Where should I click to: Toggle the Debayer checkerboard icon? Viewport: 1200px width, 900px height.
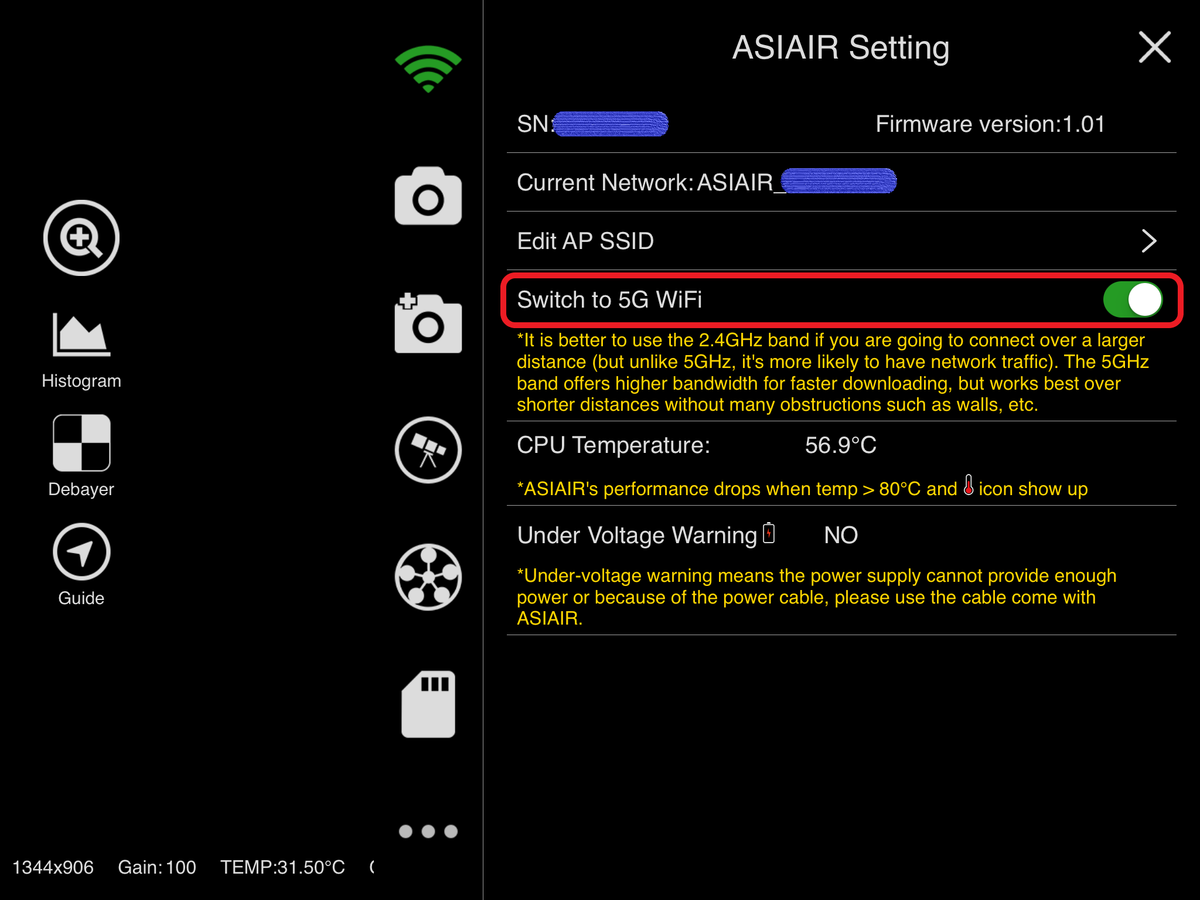(81, 456)
